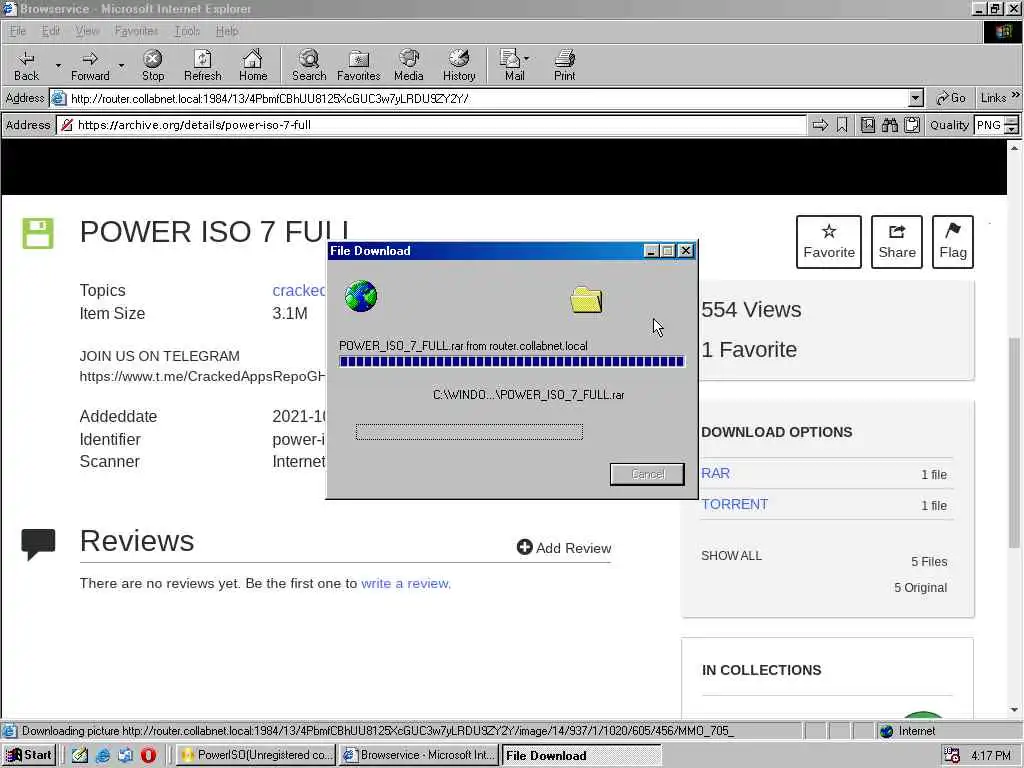This screenshot has height=768, width=1024.
Task: Open the TORRENT download option link
Action: click(735, 504)
